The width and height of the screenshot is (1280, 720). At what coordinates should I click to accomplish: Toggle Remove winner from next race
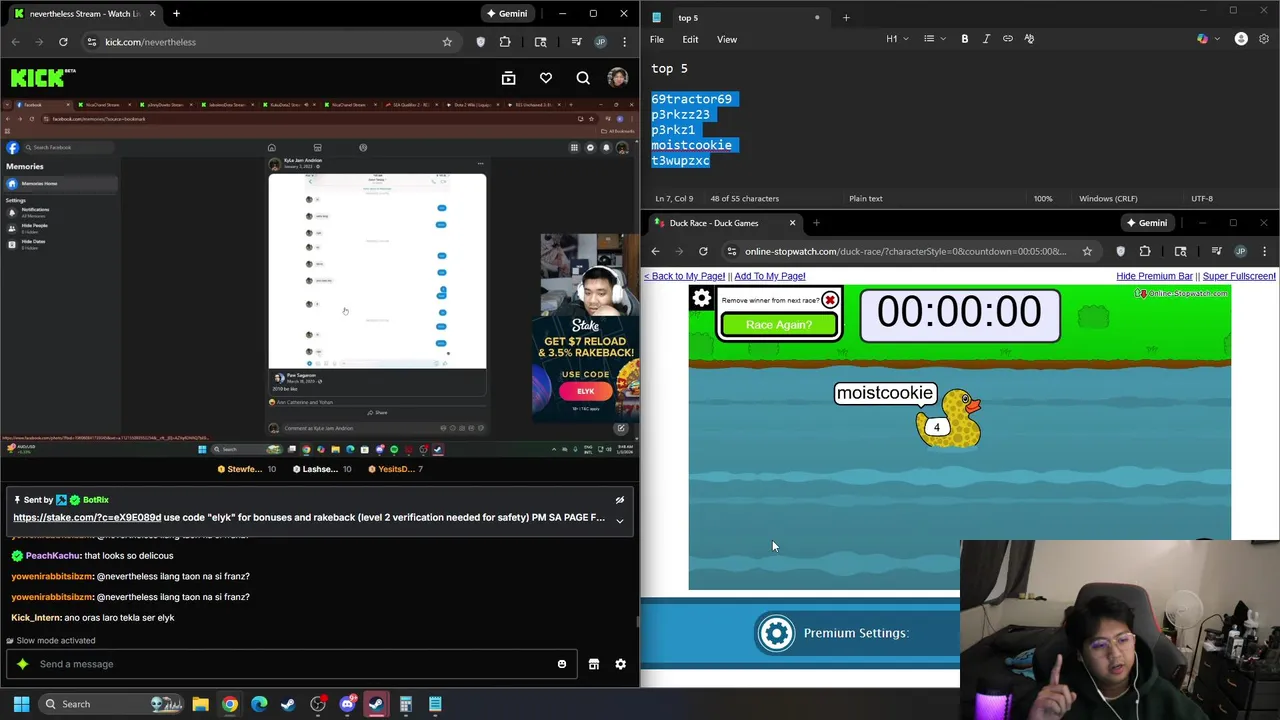click(830, 300)
